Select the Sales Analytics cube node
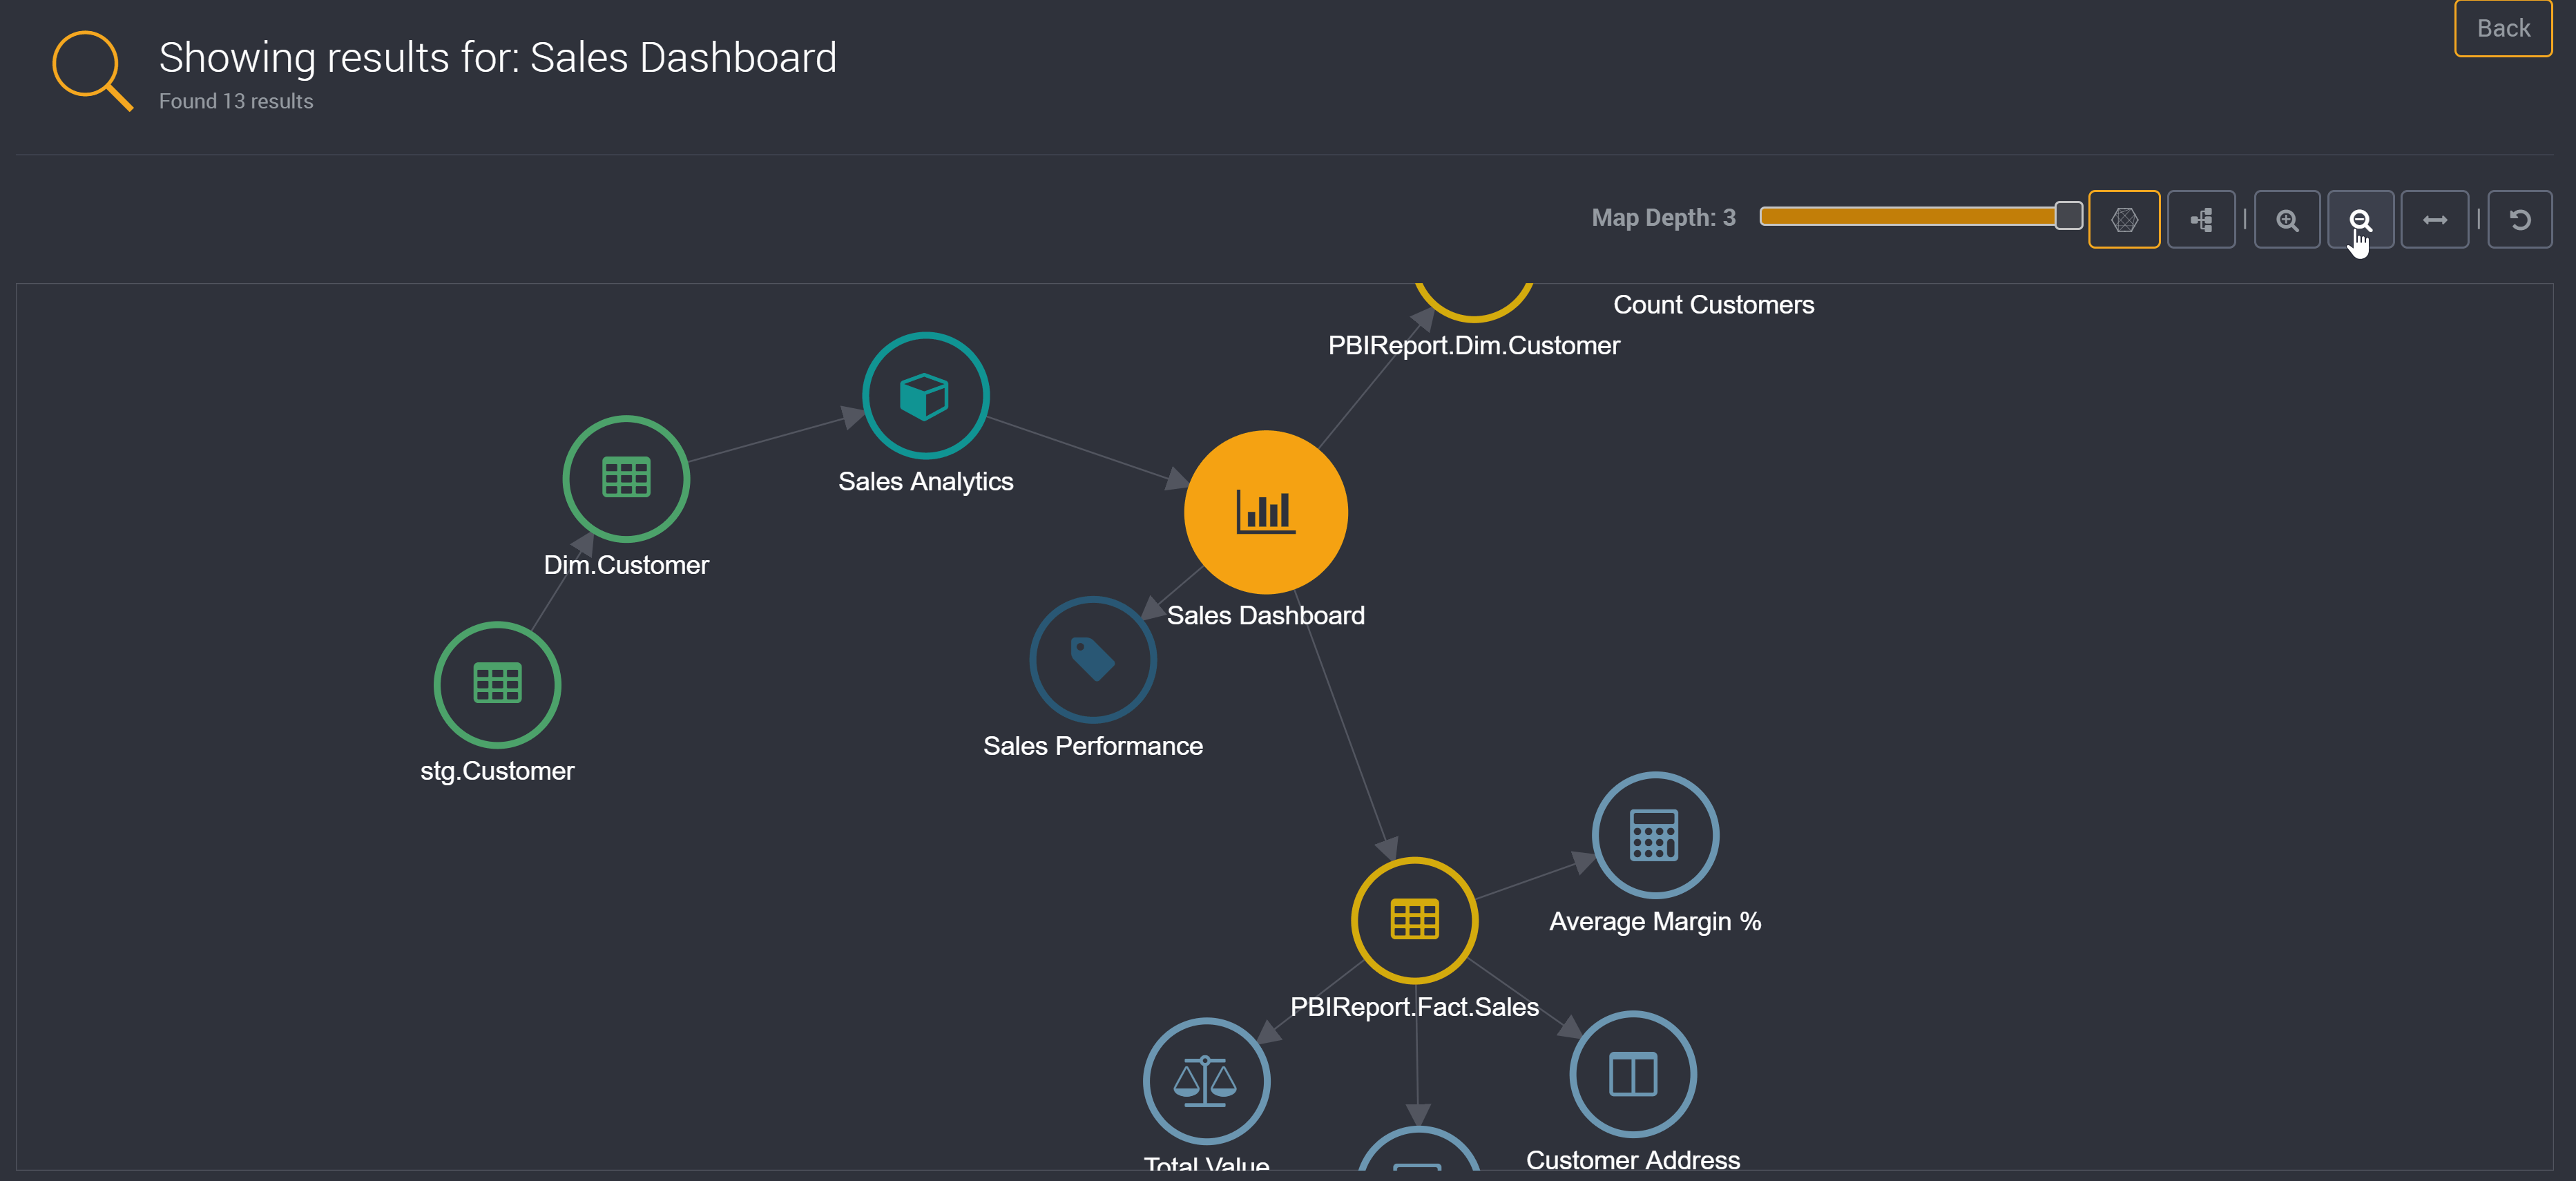 (926, 396)
